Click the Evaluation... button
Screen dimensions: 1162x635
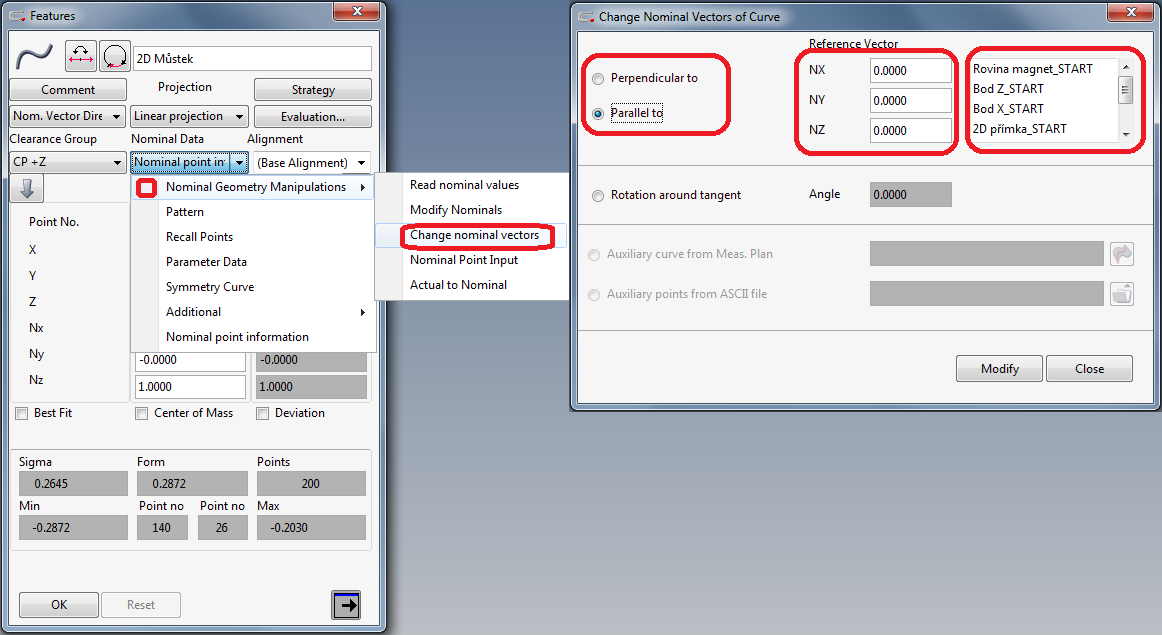click(x=313, y=116)
